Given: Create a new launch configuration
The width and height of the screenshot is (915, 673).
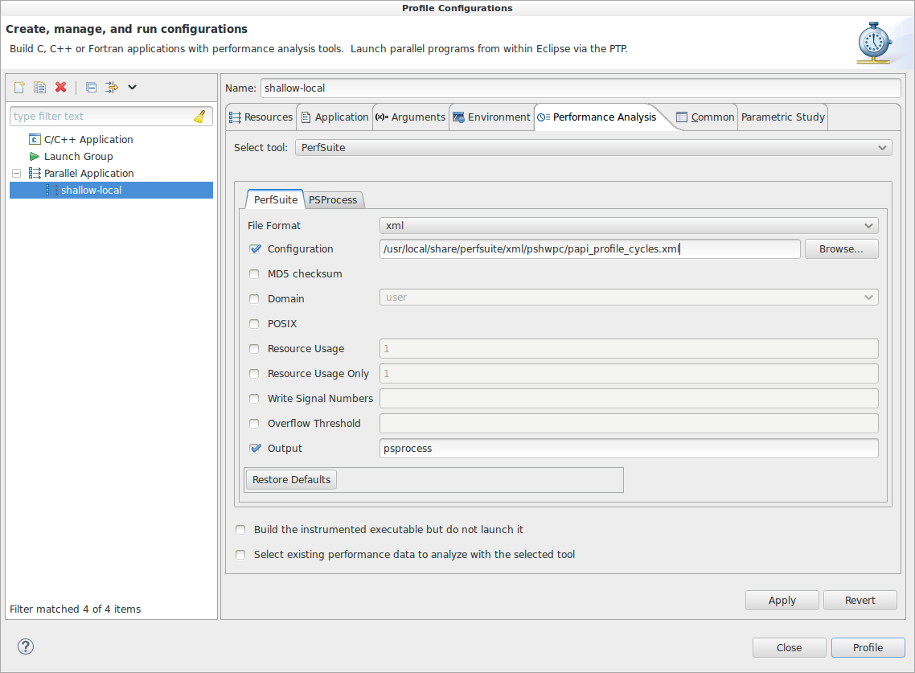Looking at the screenshot, I should (x=19, y=88).
